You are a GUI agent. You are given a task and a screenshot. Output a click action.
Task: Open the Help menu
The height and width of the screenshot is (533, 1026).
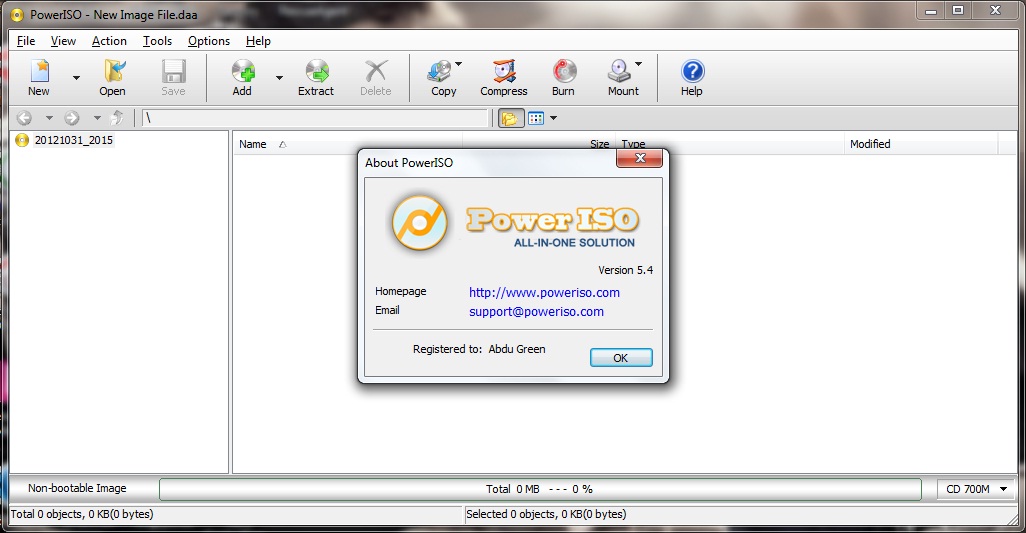pos(258,41)
